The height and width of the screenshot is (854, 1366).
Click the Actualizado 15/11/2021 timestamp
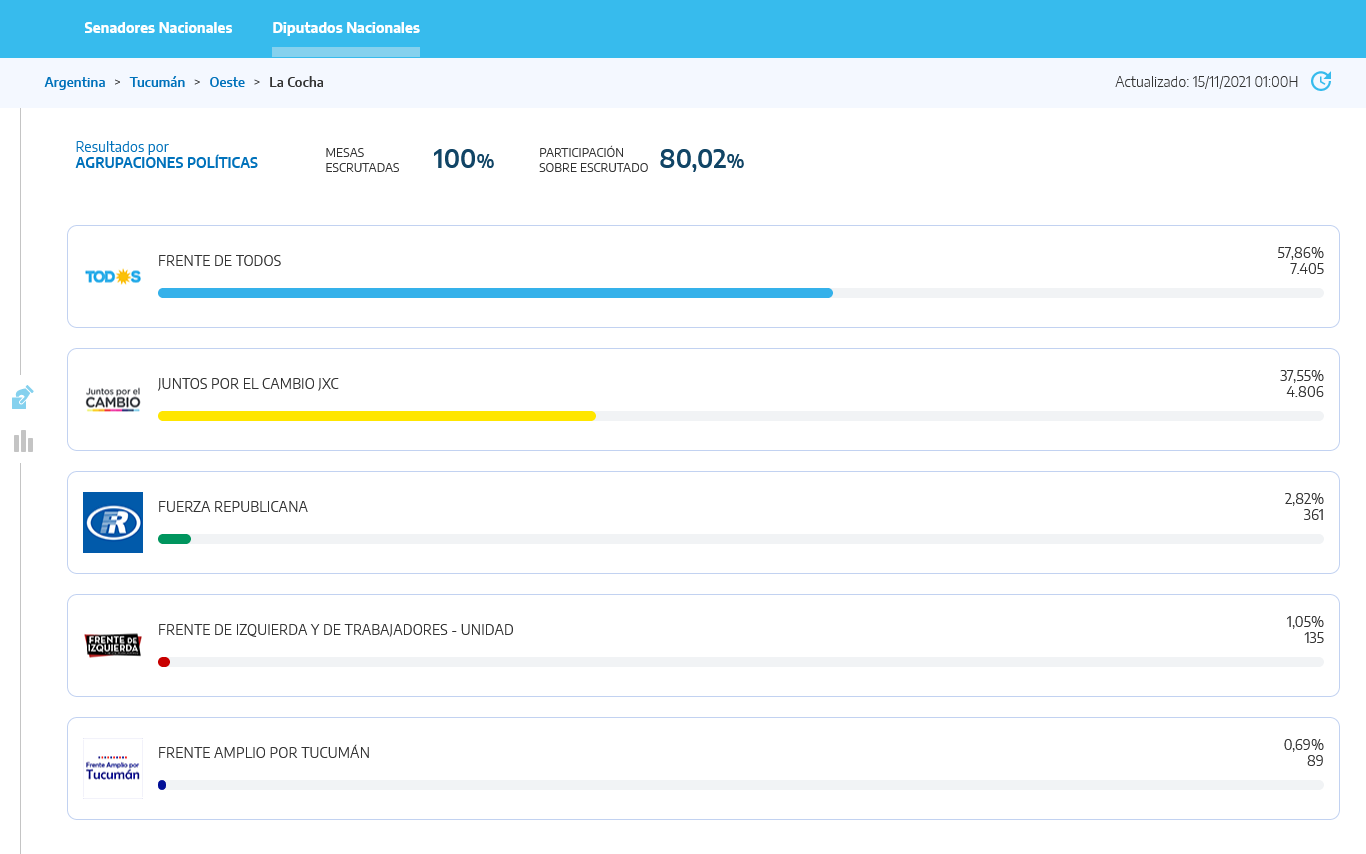pos(1207,82)
